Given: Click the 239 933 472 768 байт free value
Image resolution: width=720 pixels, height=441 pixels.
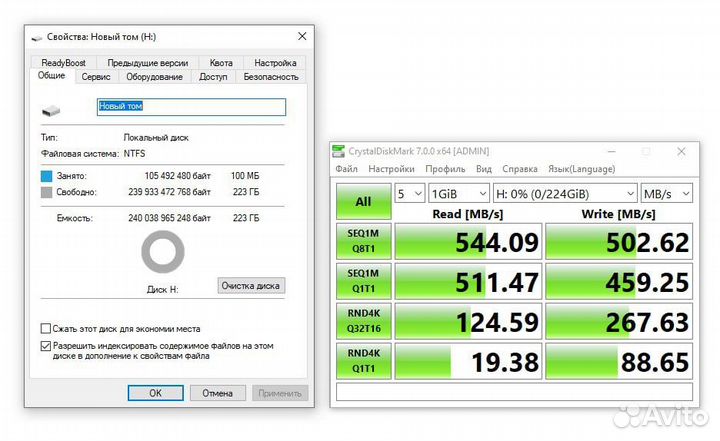Looking at the screenshot, I should (x=169, y=192).
